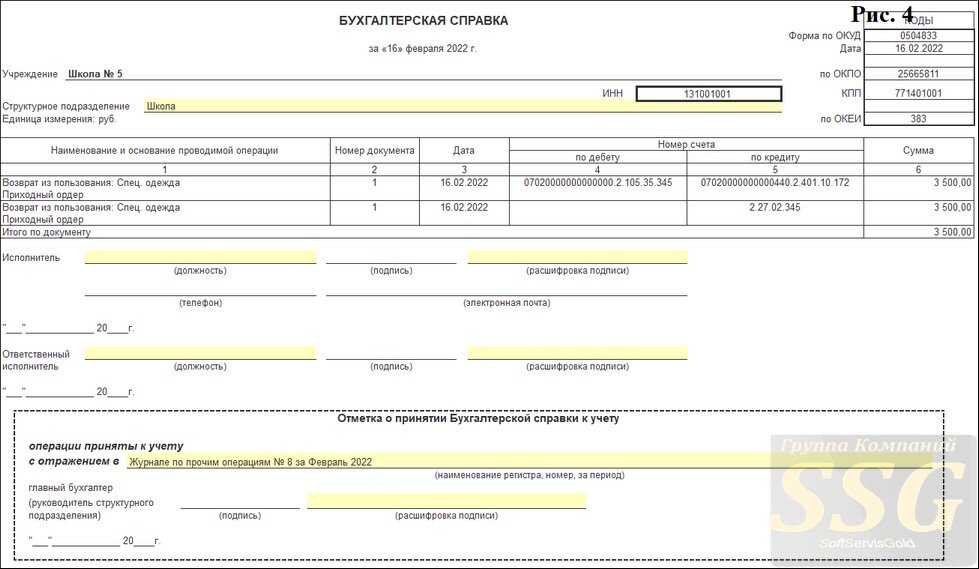Select the date line "за «16» февраля 2022 г."
Screen dimensions: 979x569
coord(423,49)
